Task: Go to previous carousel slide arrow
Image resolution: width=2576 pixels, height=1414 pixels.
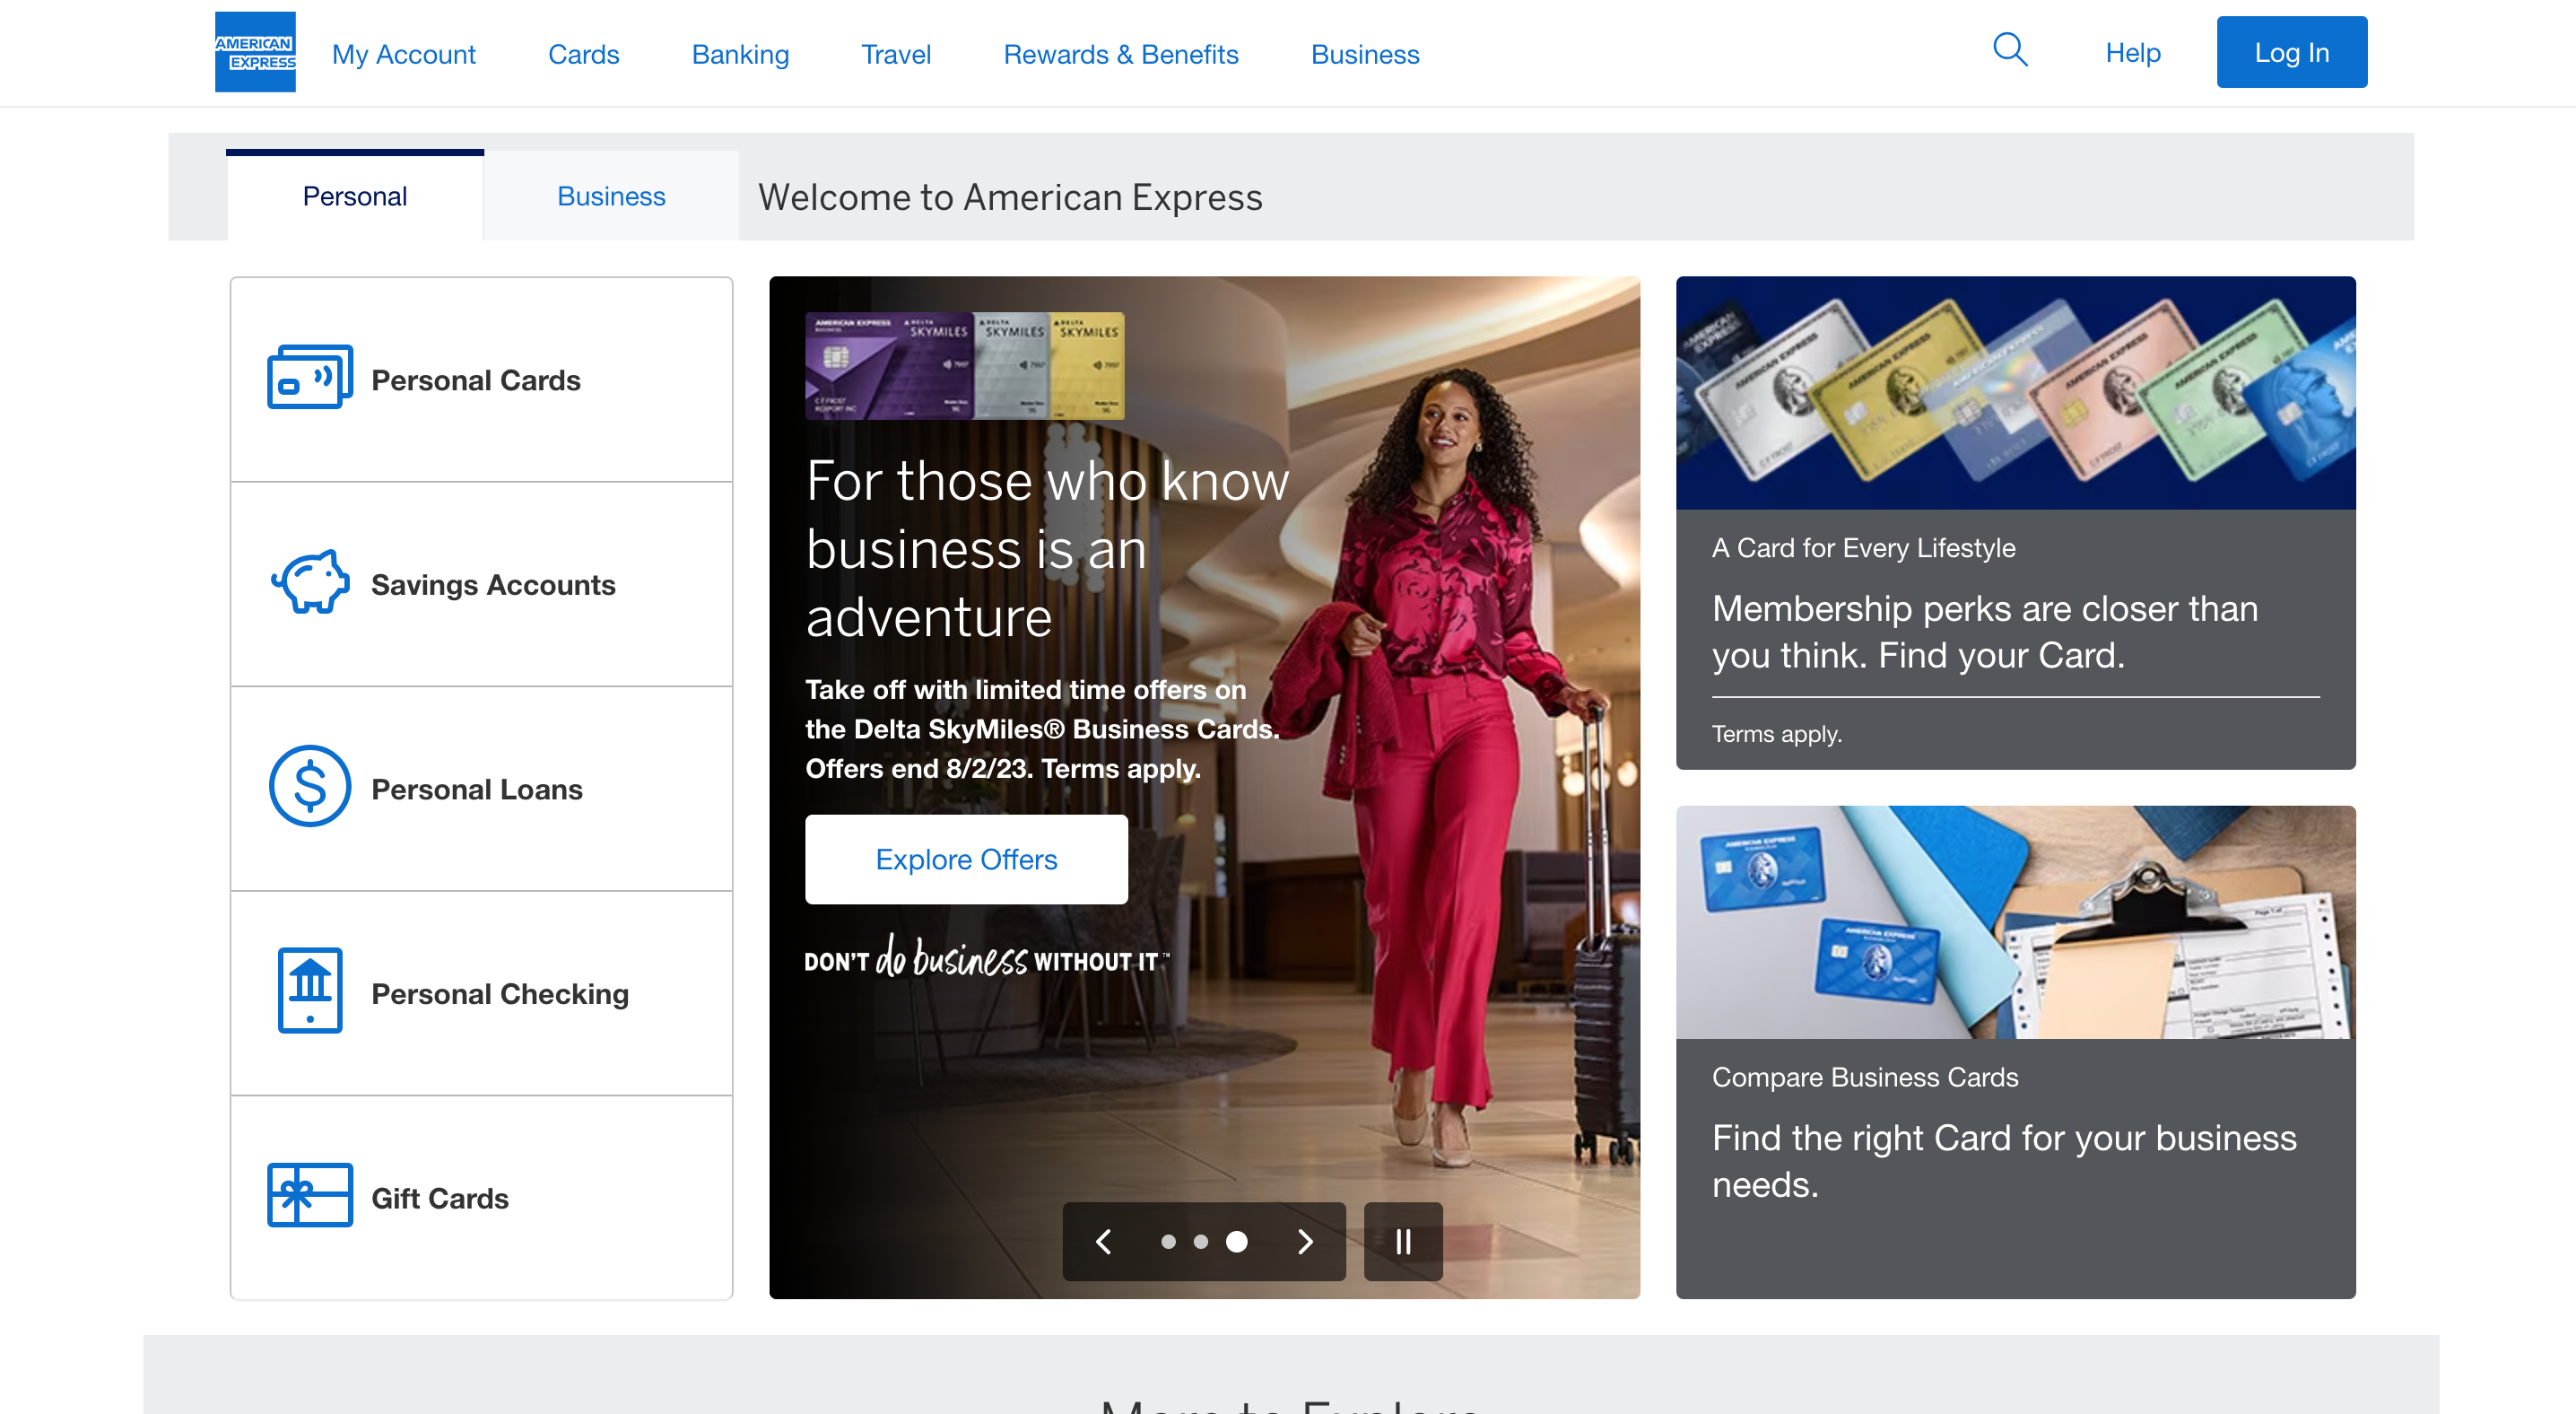Action: tap(1104, 1242)
